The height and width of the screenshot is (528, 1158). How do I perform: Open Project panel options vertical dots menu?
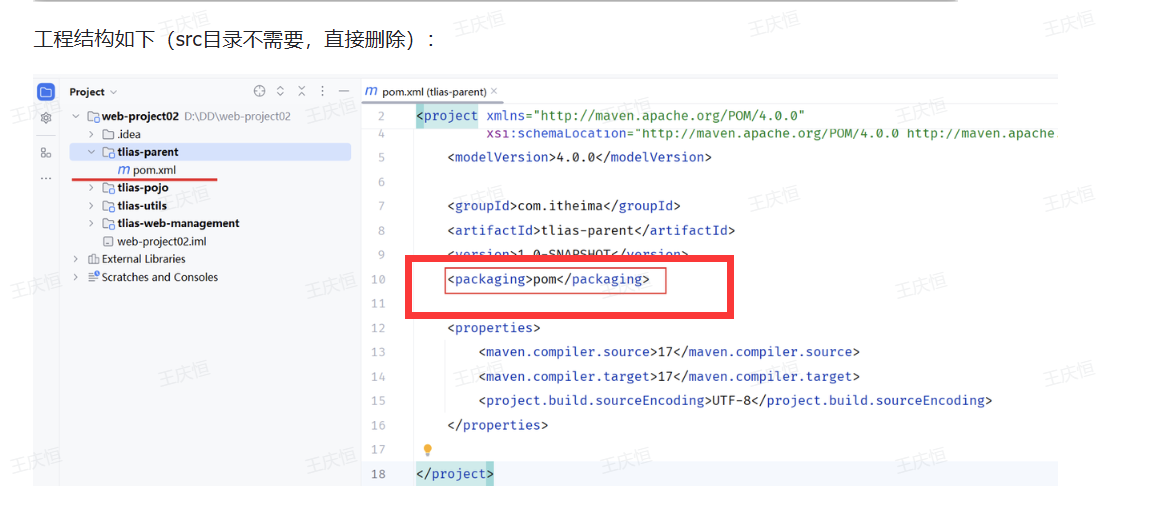pos(322,92)
